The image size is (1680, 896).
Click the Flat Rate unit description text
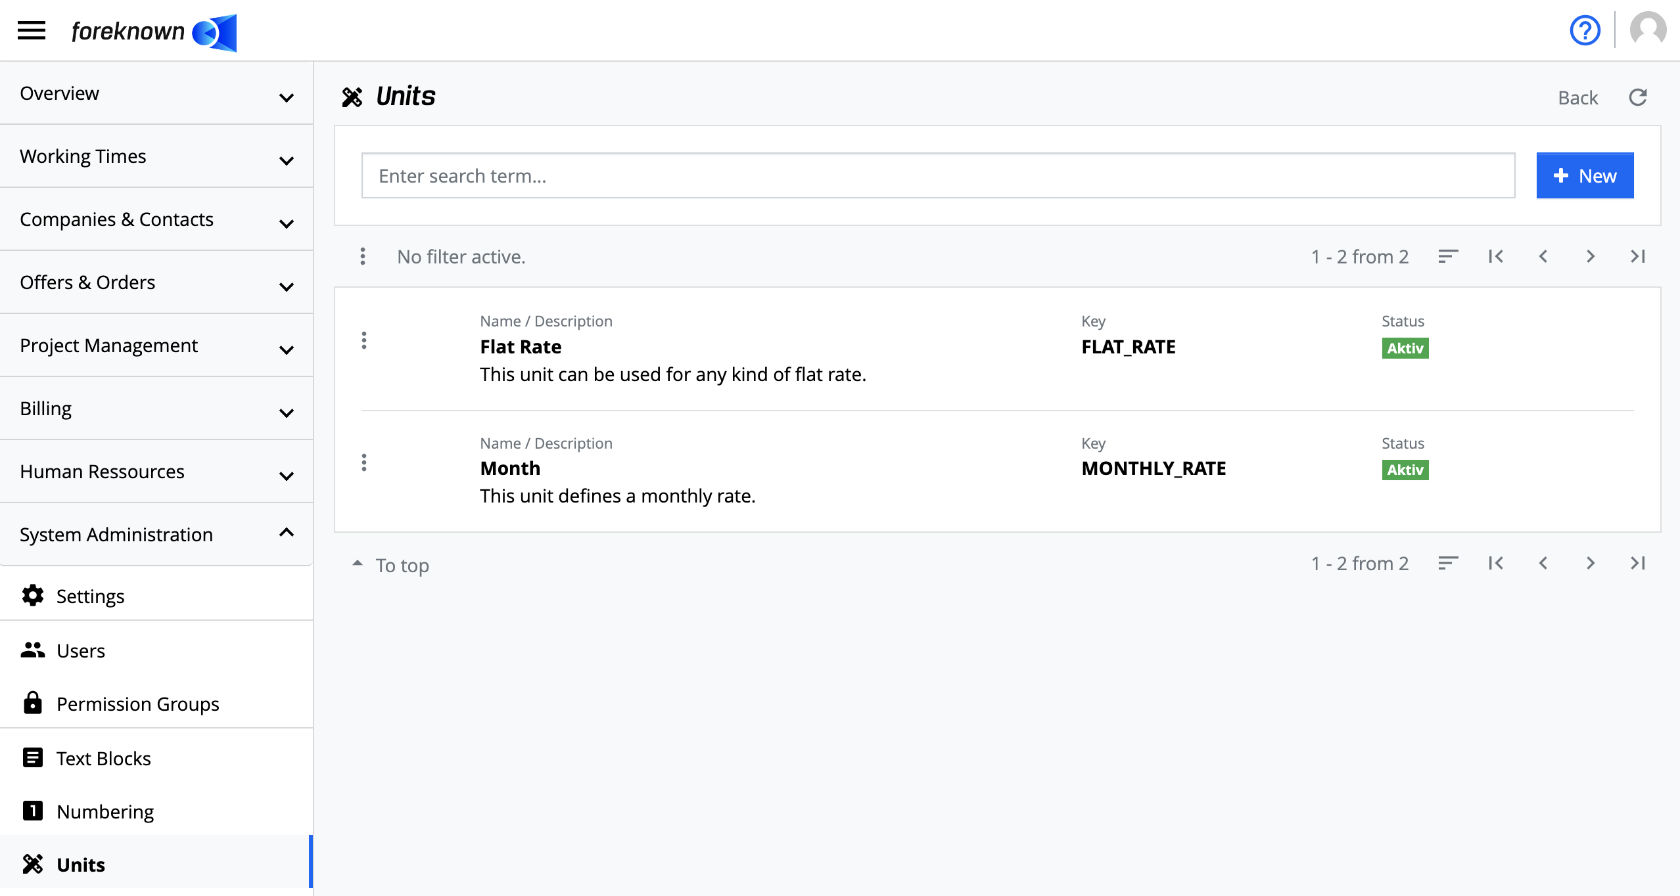click(673, 374)
